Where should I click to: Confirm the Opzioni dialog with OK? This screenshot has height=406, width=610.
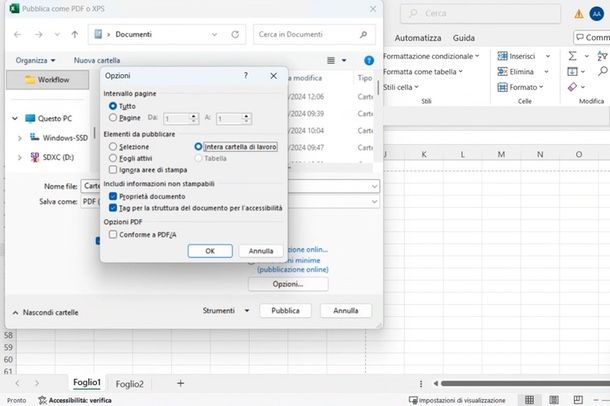(210, 251)
